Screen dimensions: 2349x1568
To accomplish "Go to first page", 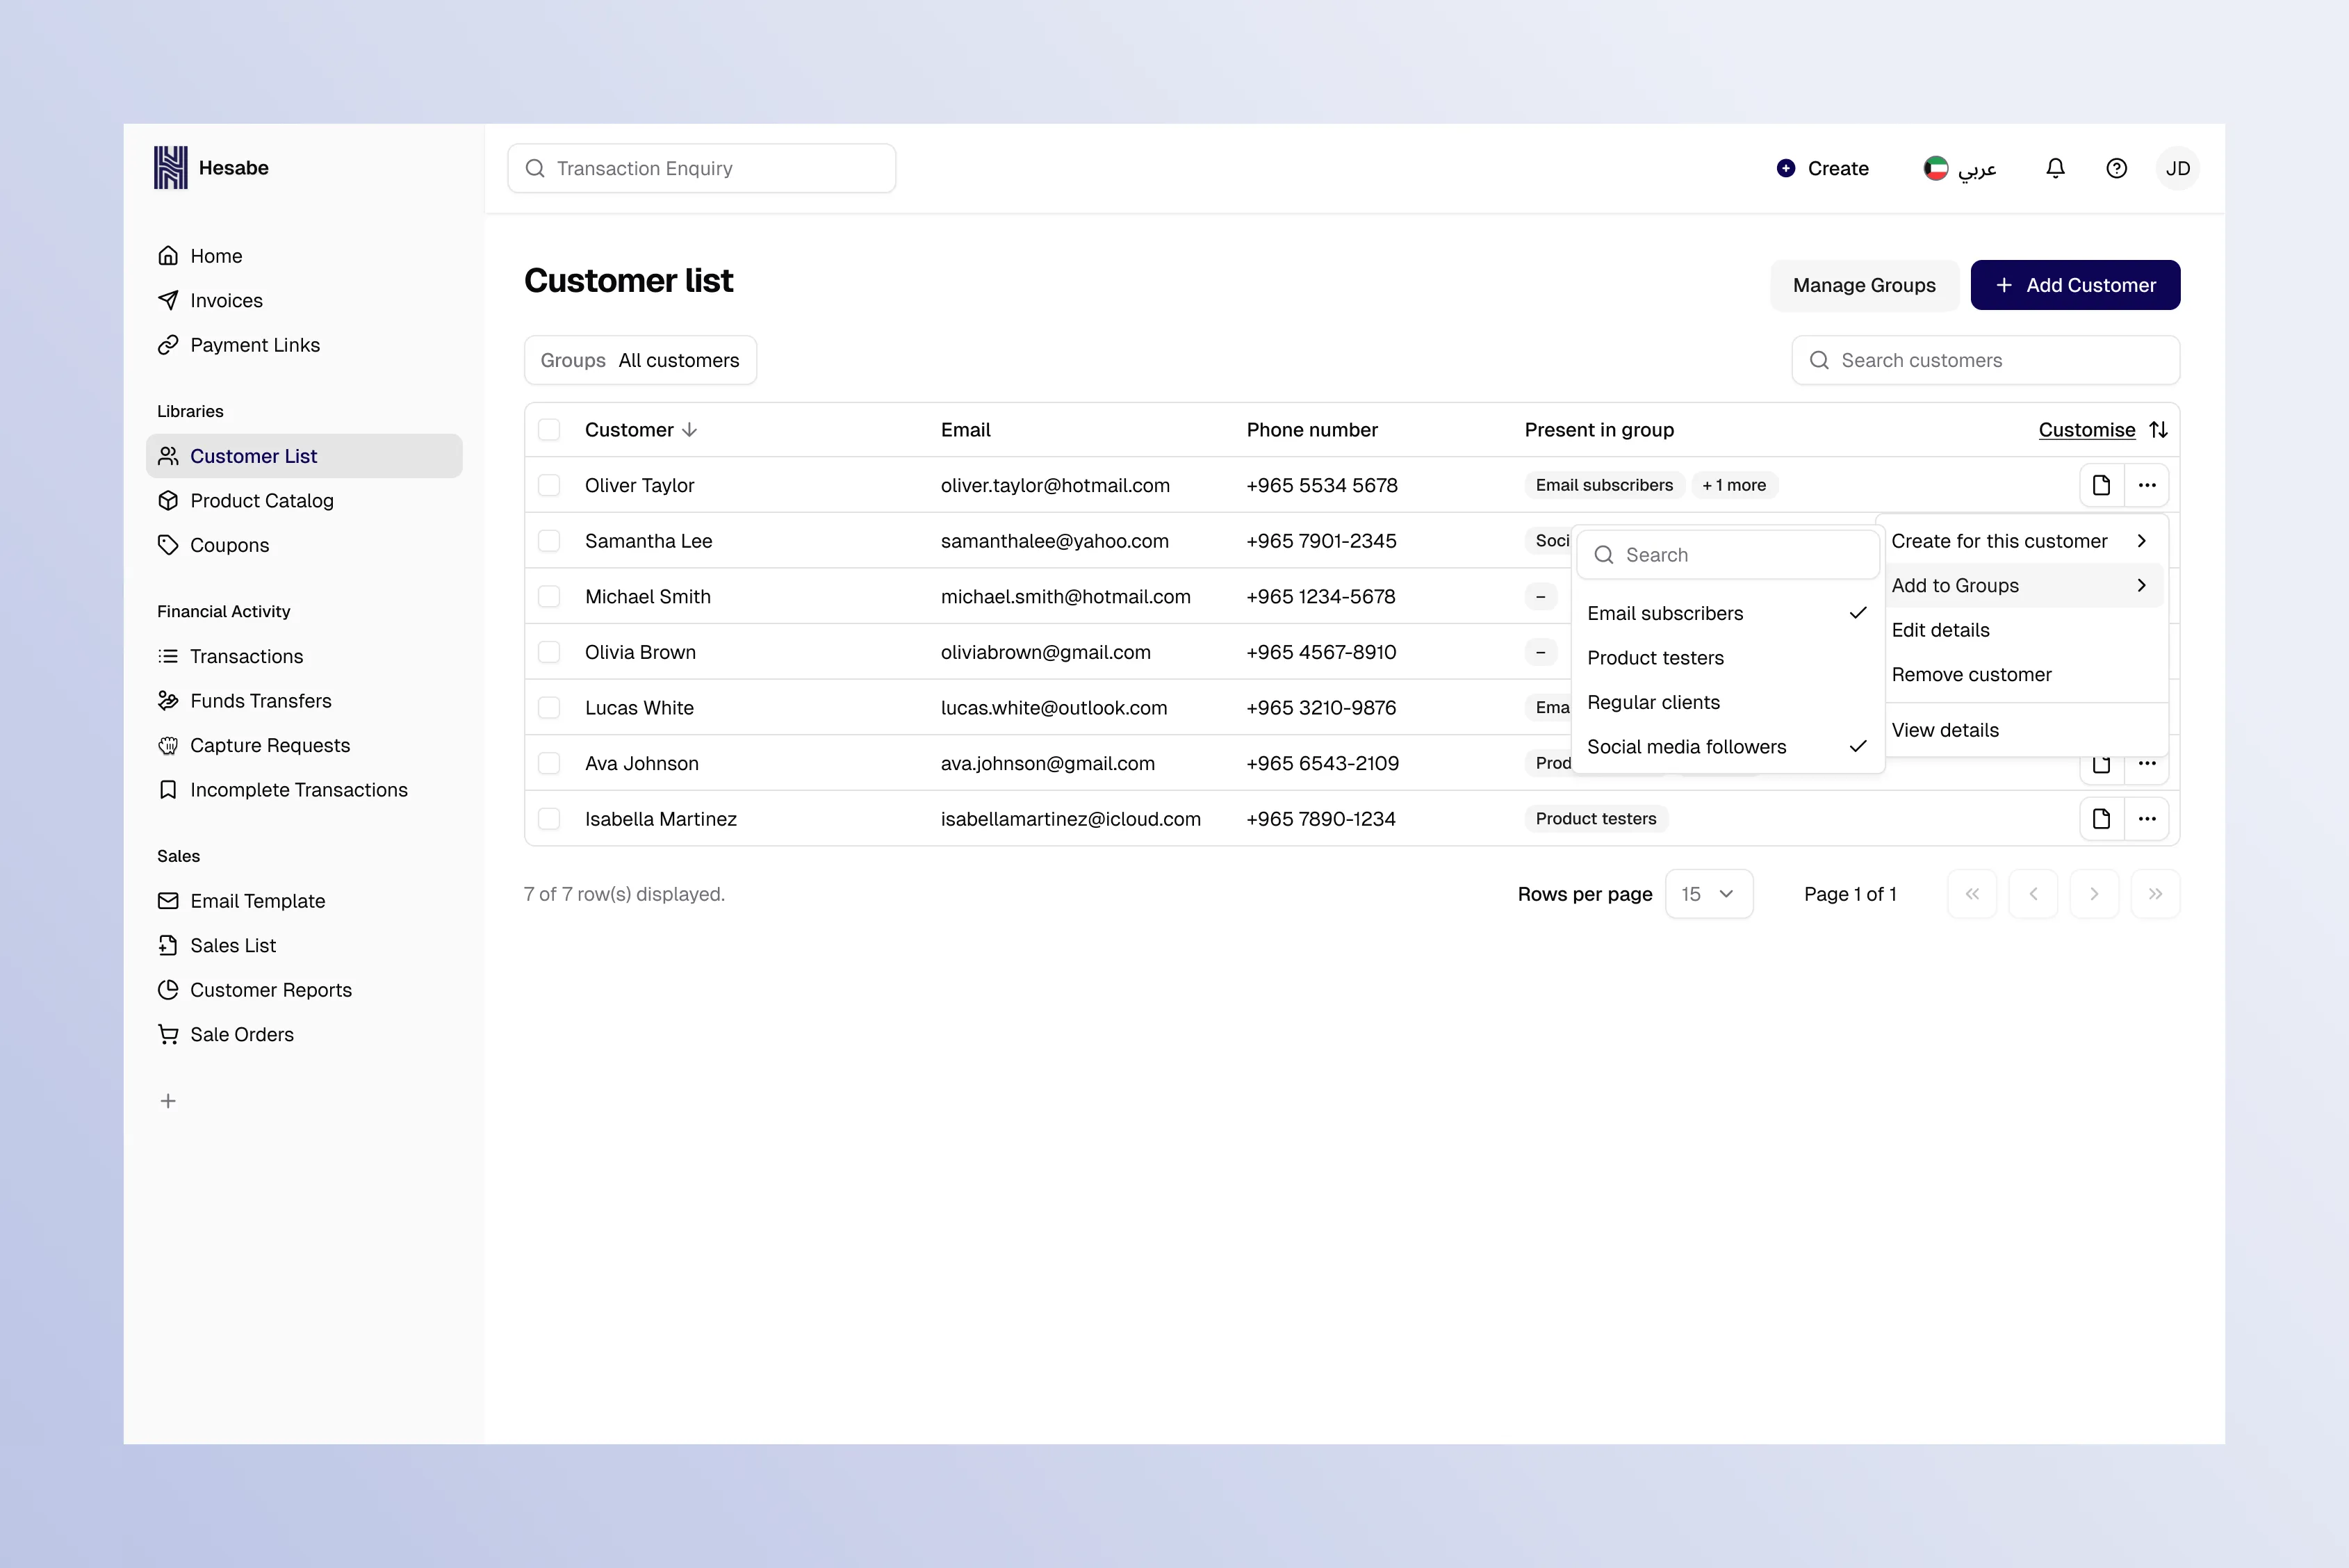I will coord(1972,894).
